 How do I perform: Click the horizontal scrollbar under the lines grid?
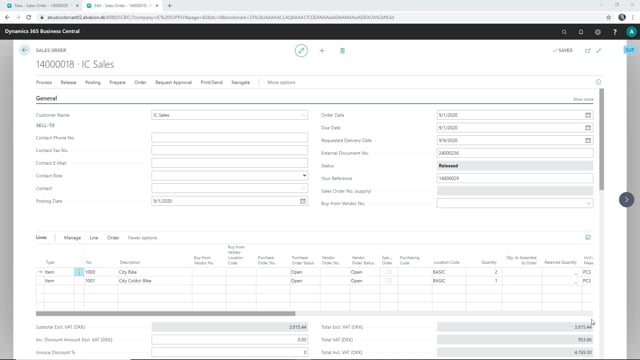point(165,313)
